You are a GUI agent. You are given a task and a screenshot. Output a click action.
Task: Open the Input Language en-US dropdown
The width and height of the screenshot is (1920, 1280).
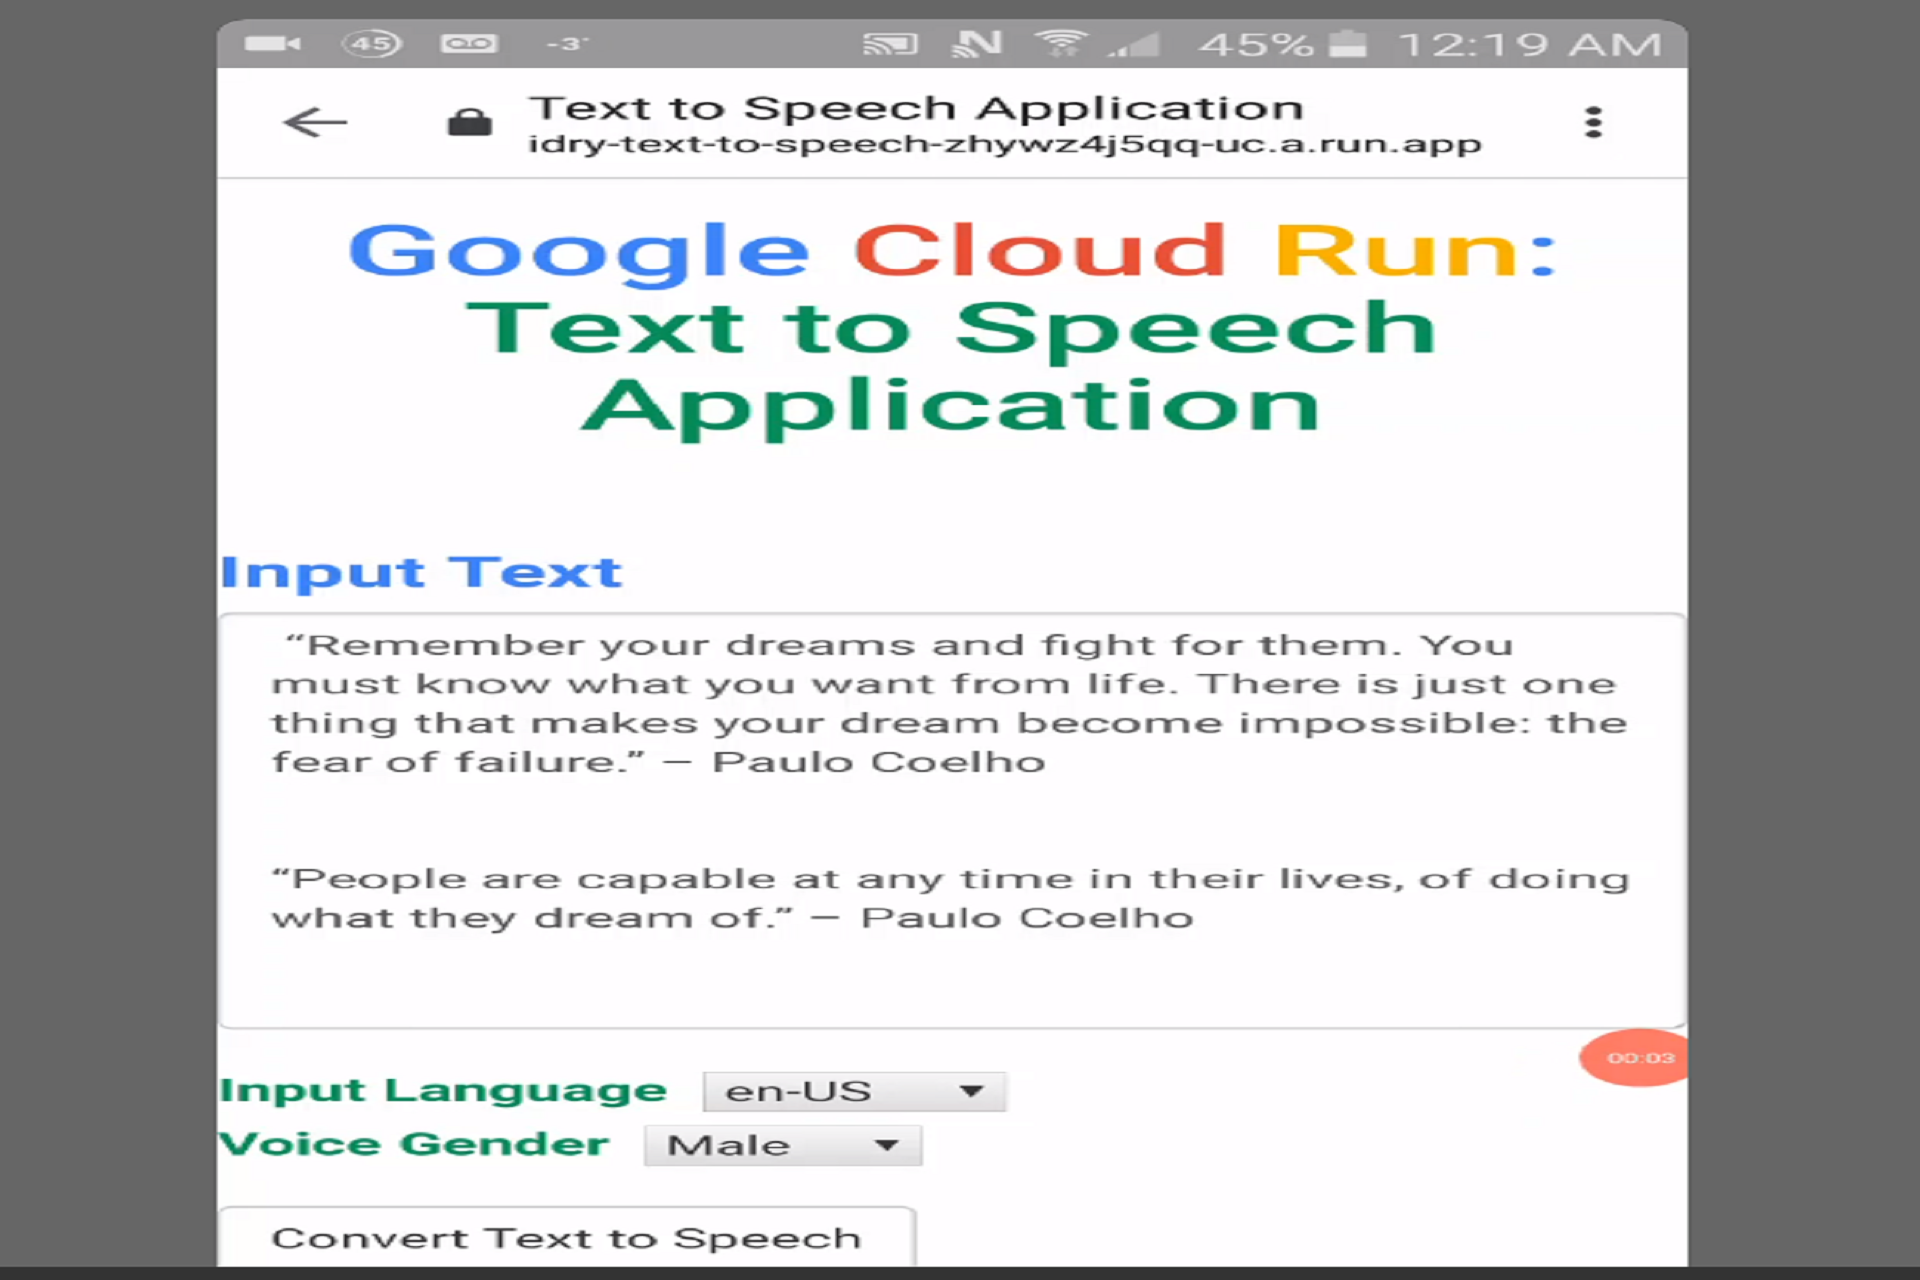854,1091
